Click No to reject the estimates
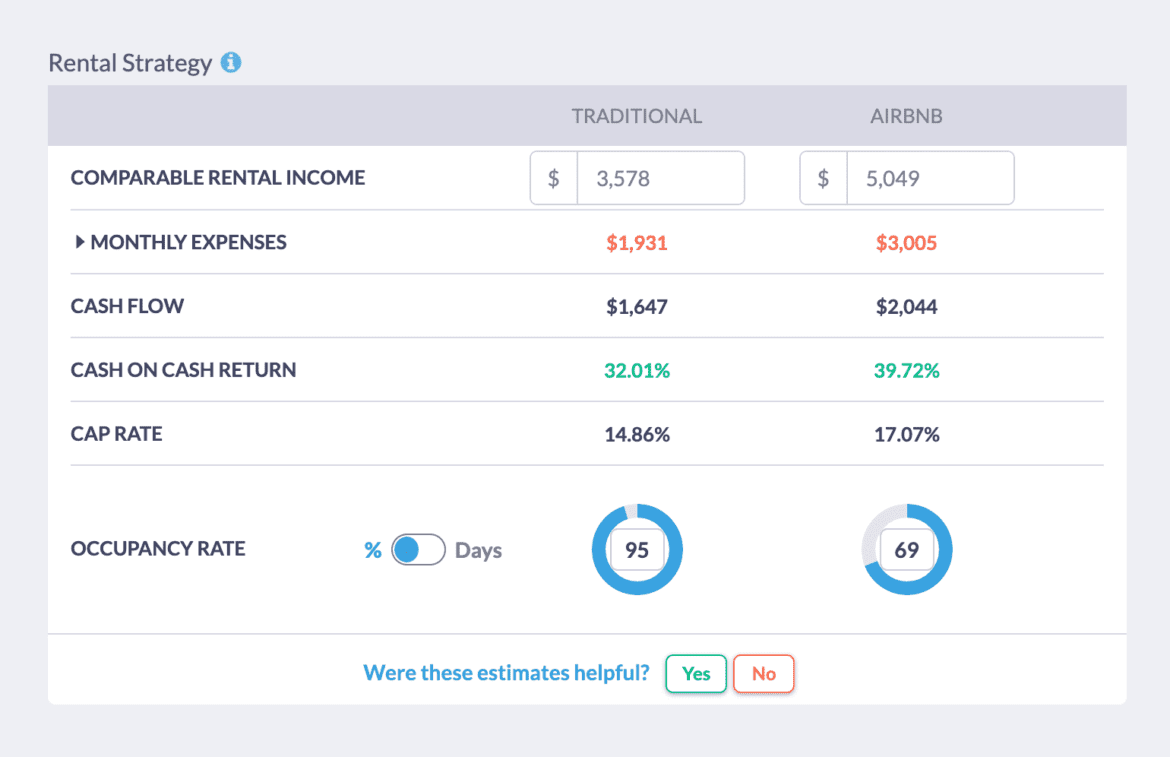 click(763, 673)
